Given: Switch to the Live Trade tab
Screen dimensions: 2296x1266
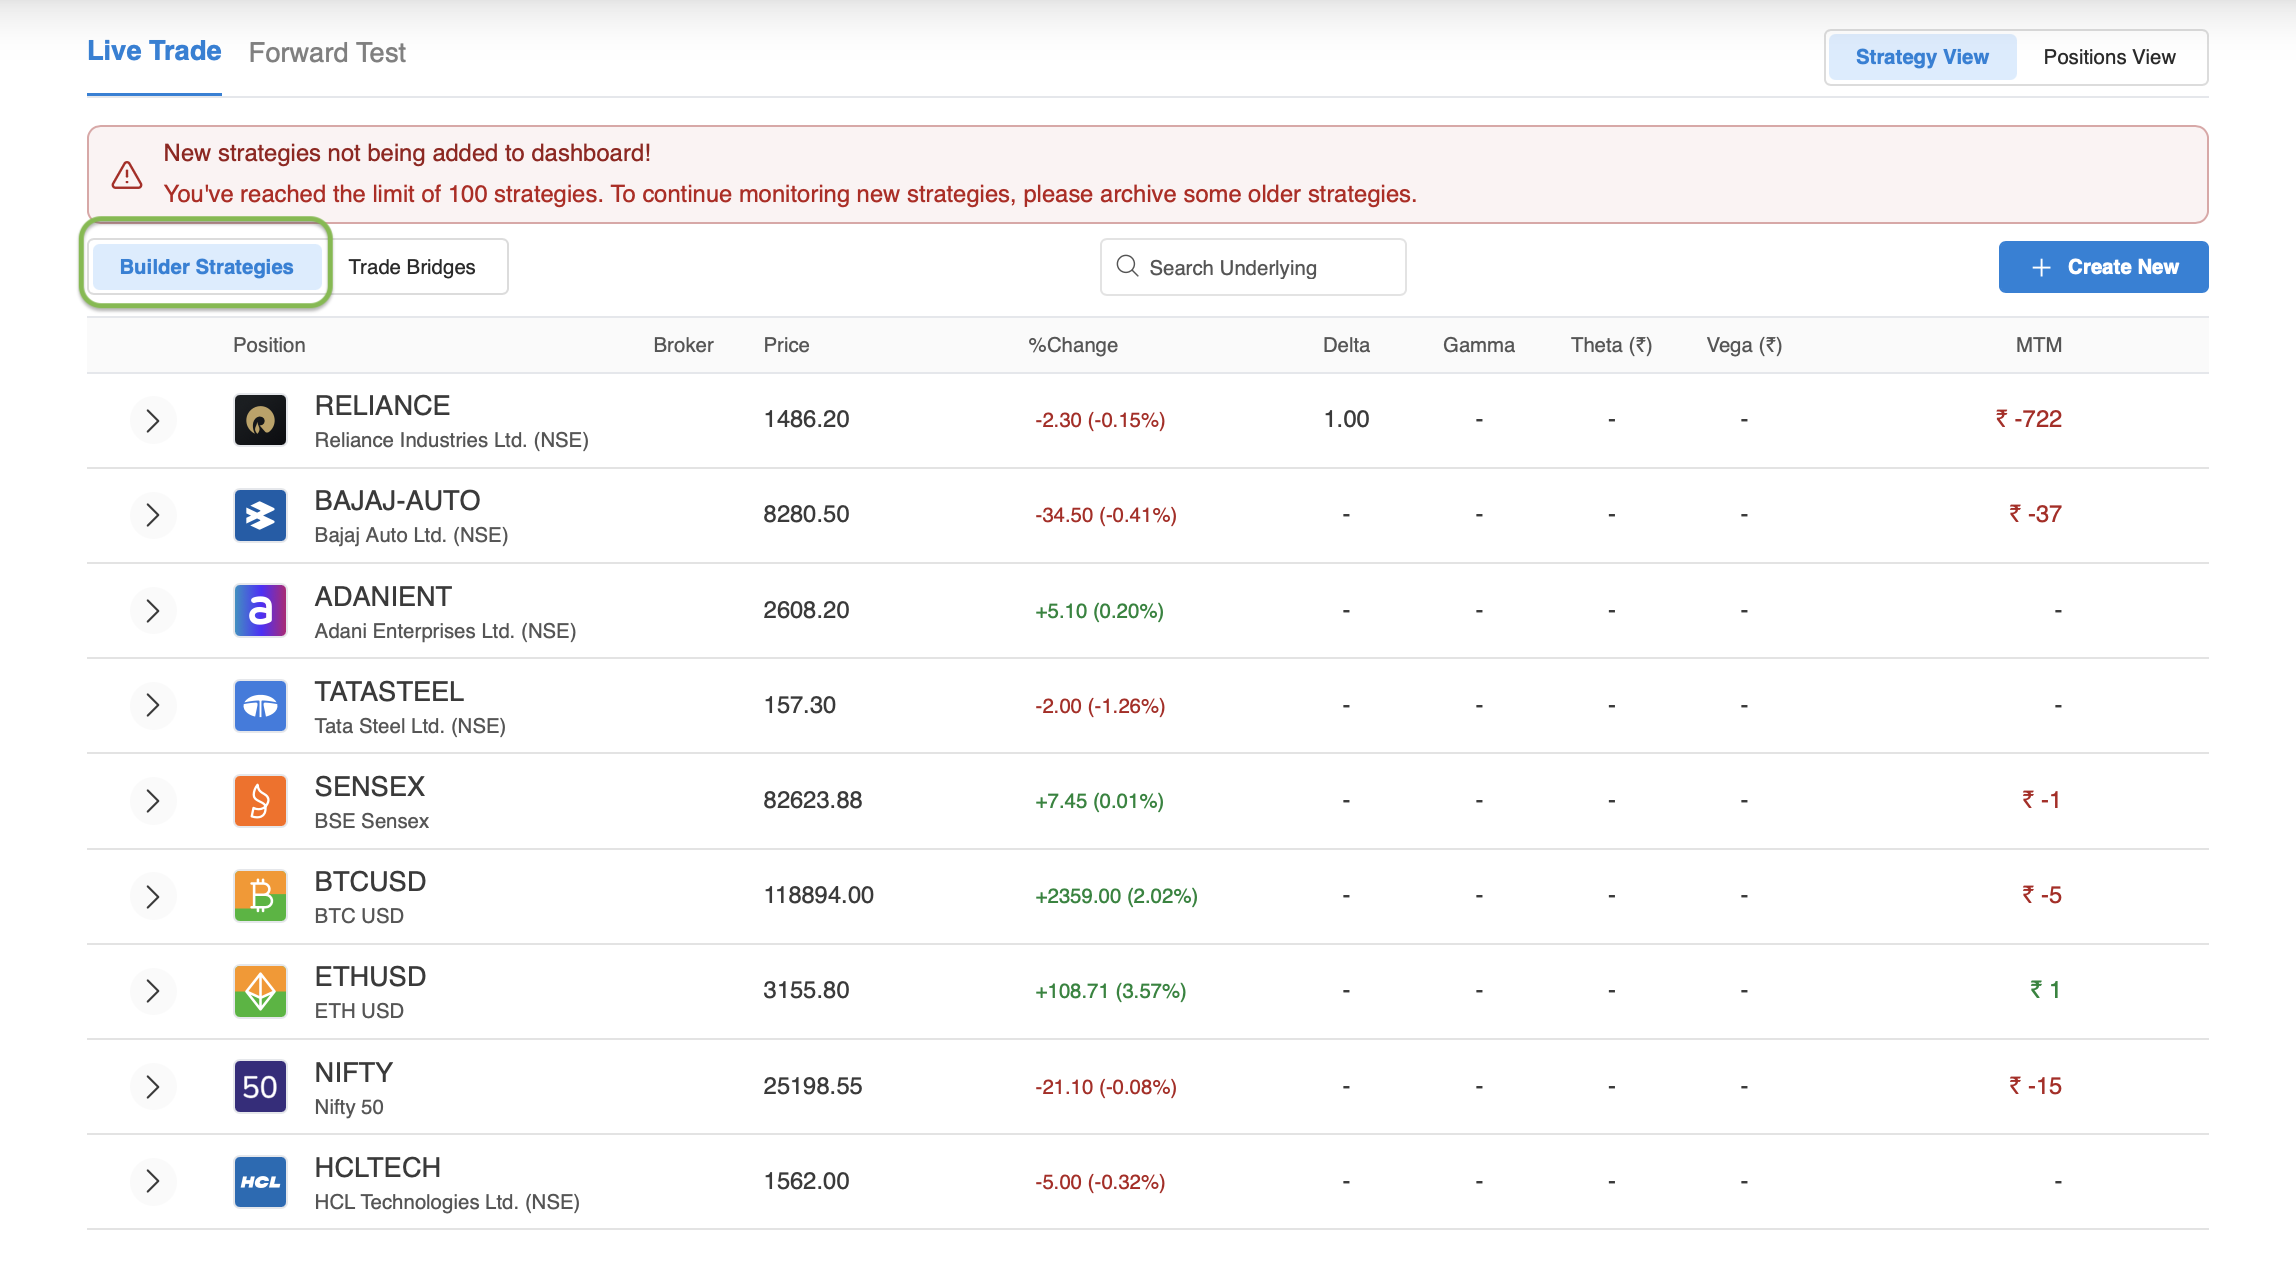Looking at the screenshot, I should click(x=154, y=51).
